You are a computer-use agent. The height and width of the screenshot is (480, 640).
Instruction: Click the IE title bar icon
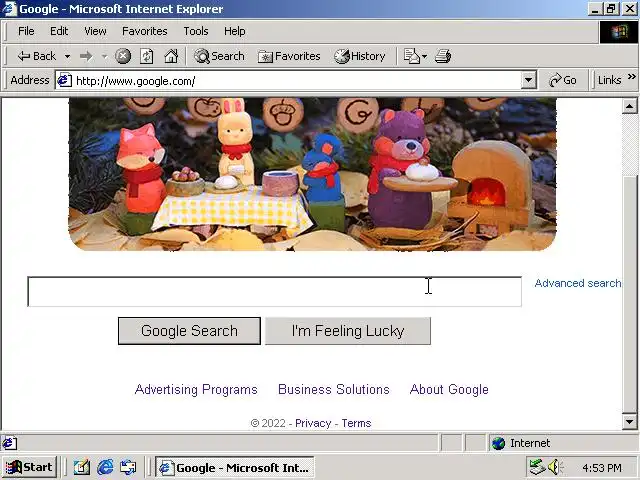tap(10, 9)
